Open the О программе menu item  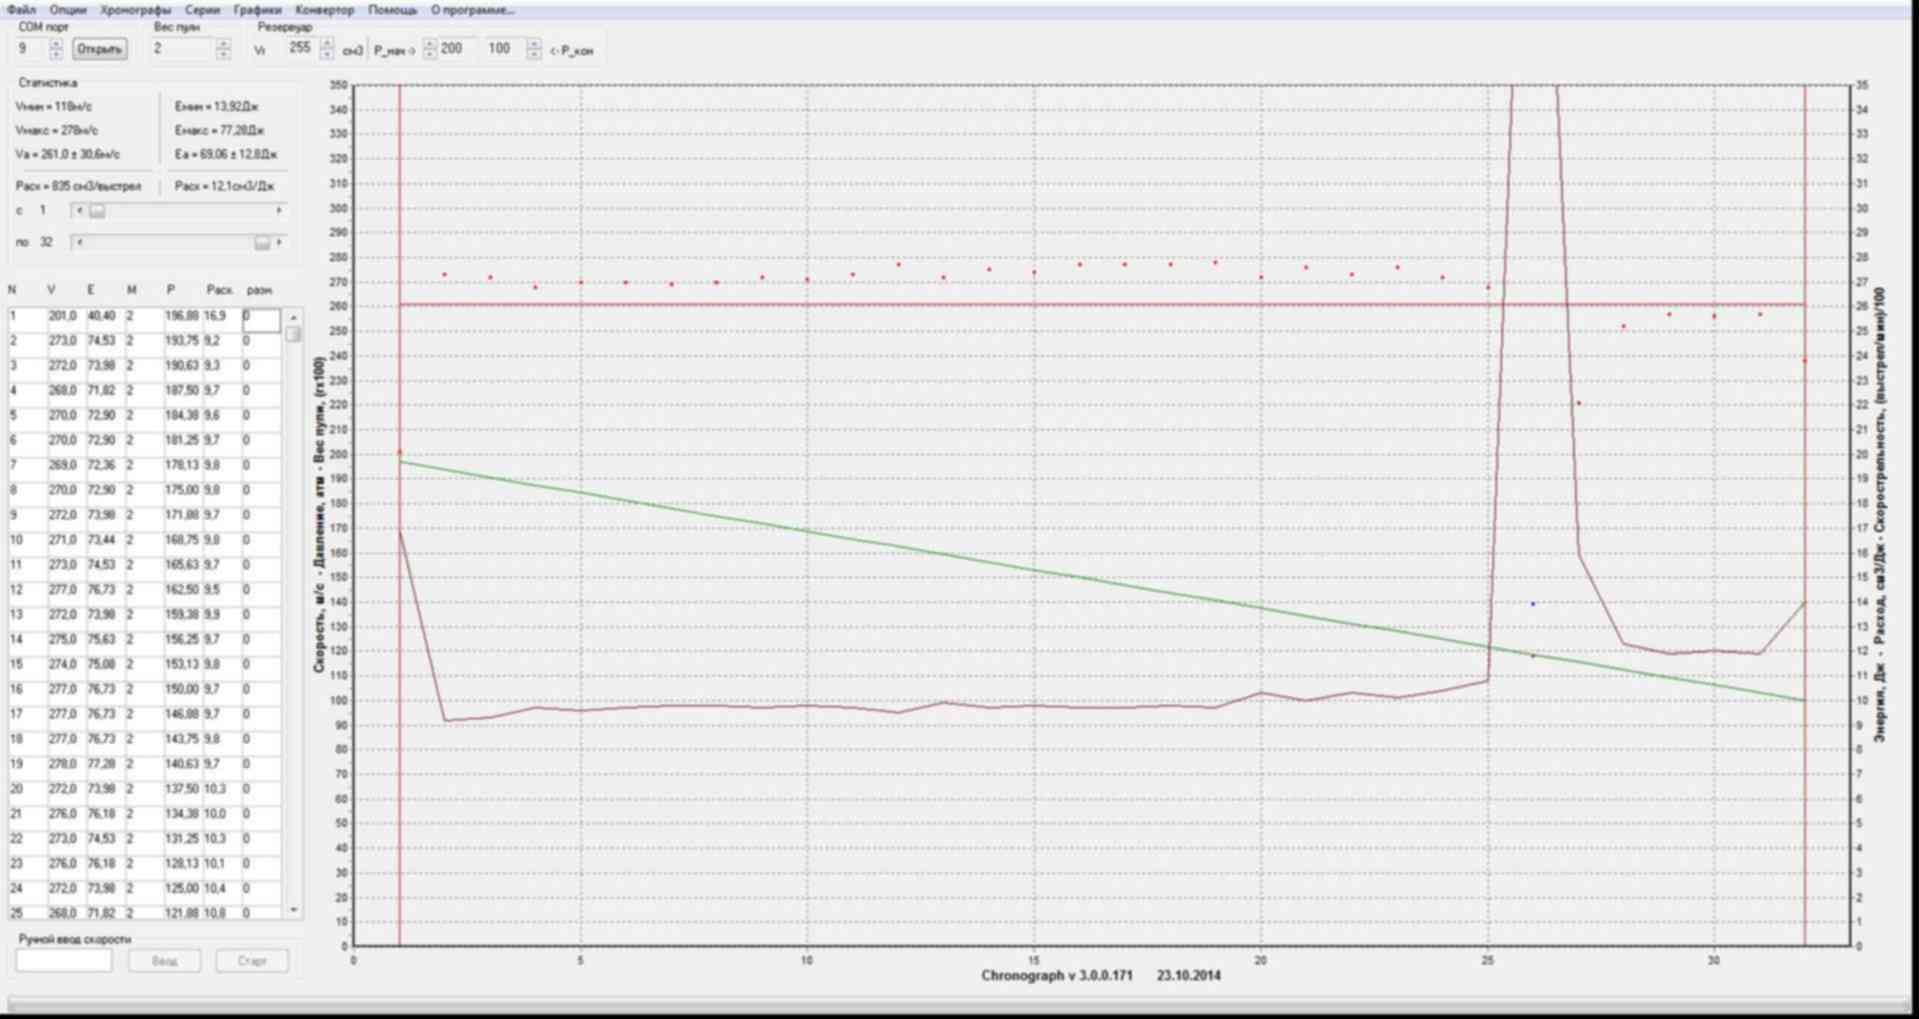pos(472,10)
